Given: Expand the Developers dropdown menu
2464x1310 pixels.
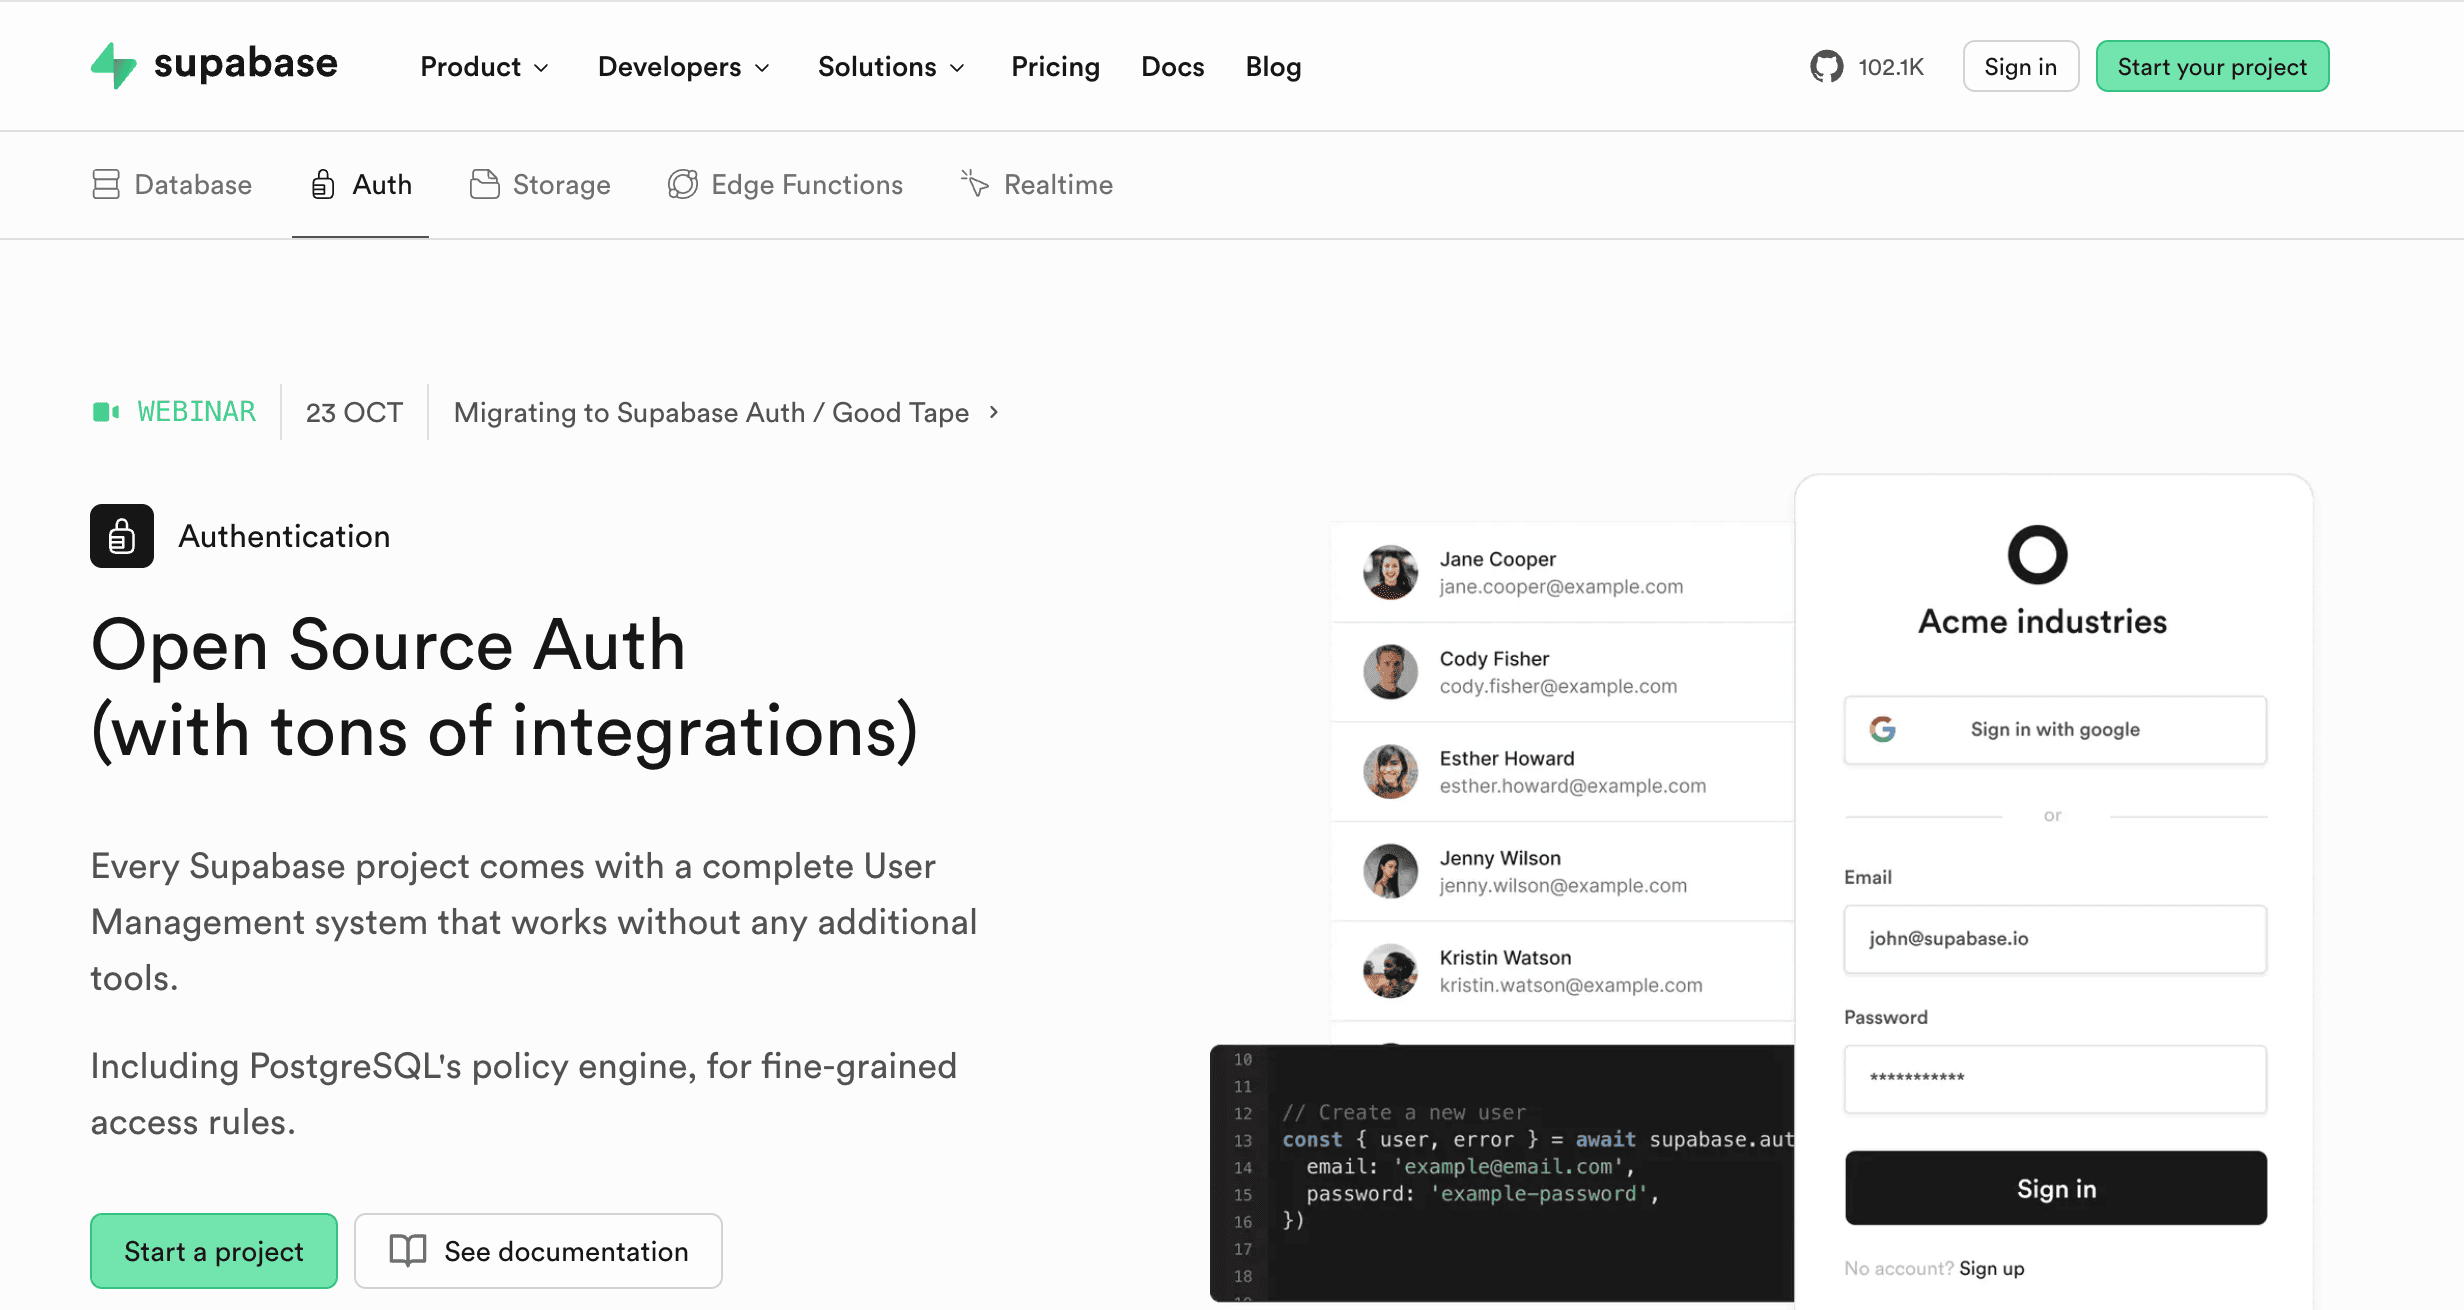Looking at the screenshot, I should [684, 67].
